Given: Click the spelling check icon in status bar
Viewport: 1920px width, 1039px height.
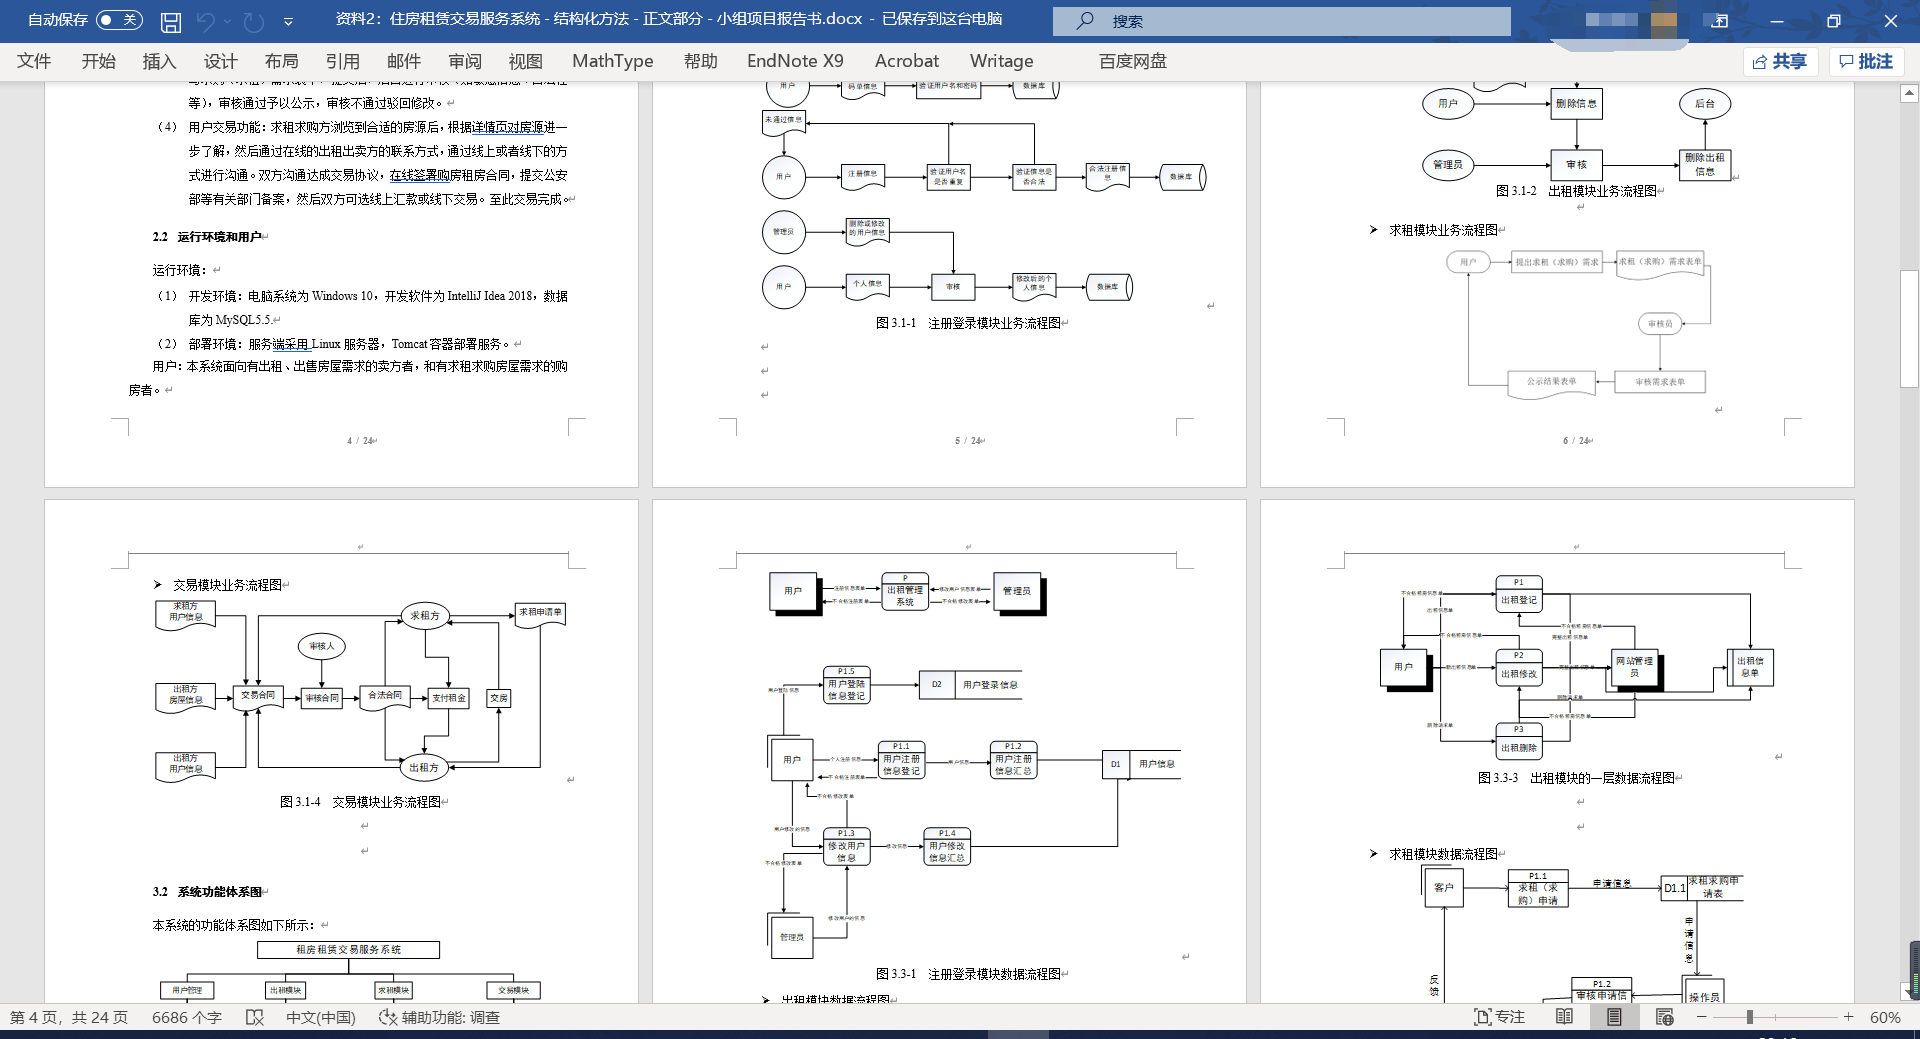Looking at the screenshot, I should [255, 1017].
